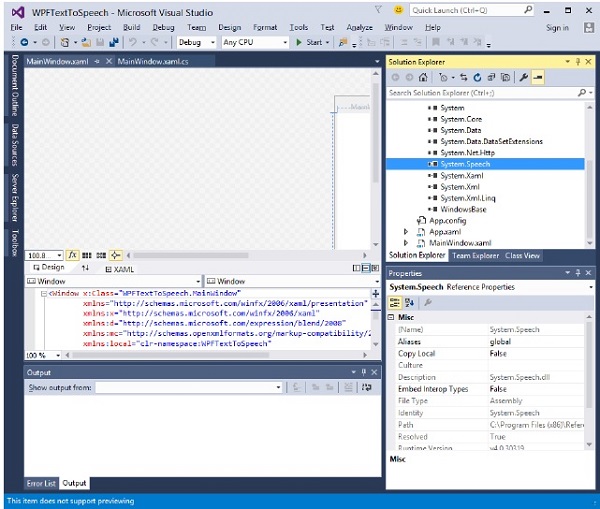Toggle the effects fx button in designer
600x509 pixels.
coord(73,255)
